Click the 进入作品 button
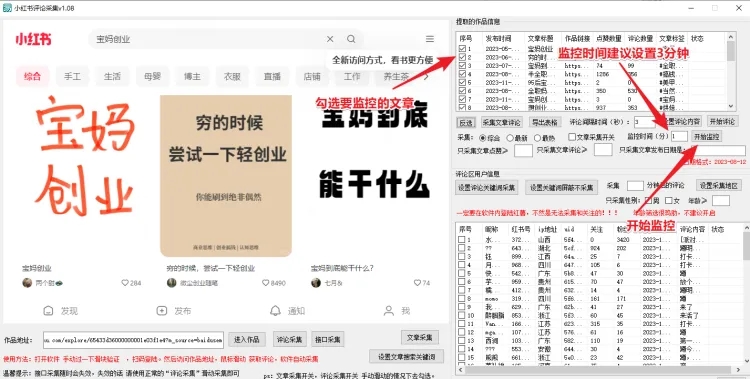This screenshot has width=750, height=379. 247,339
